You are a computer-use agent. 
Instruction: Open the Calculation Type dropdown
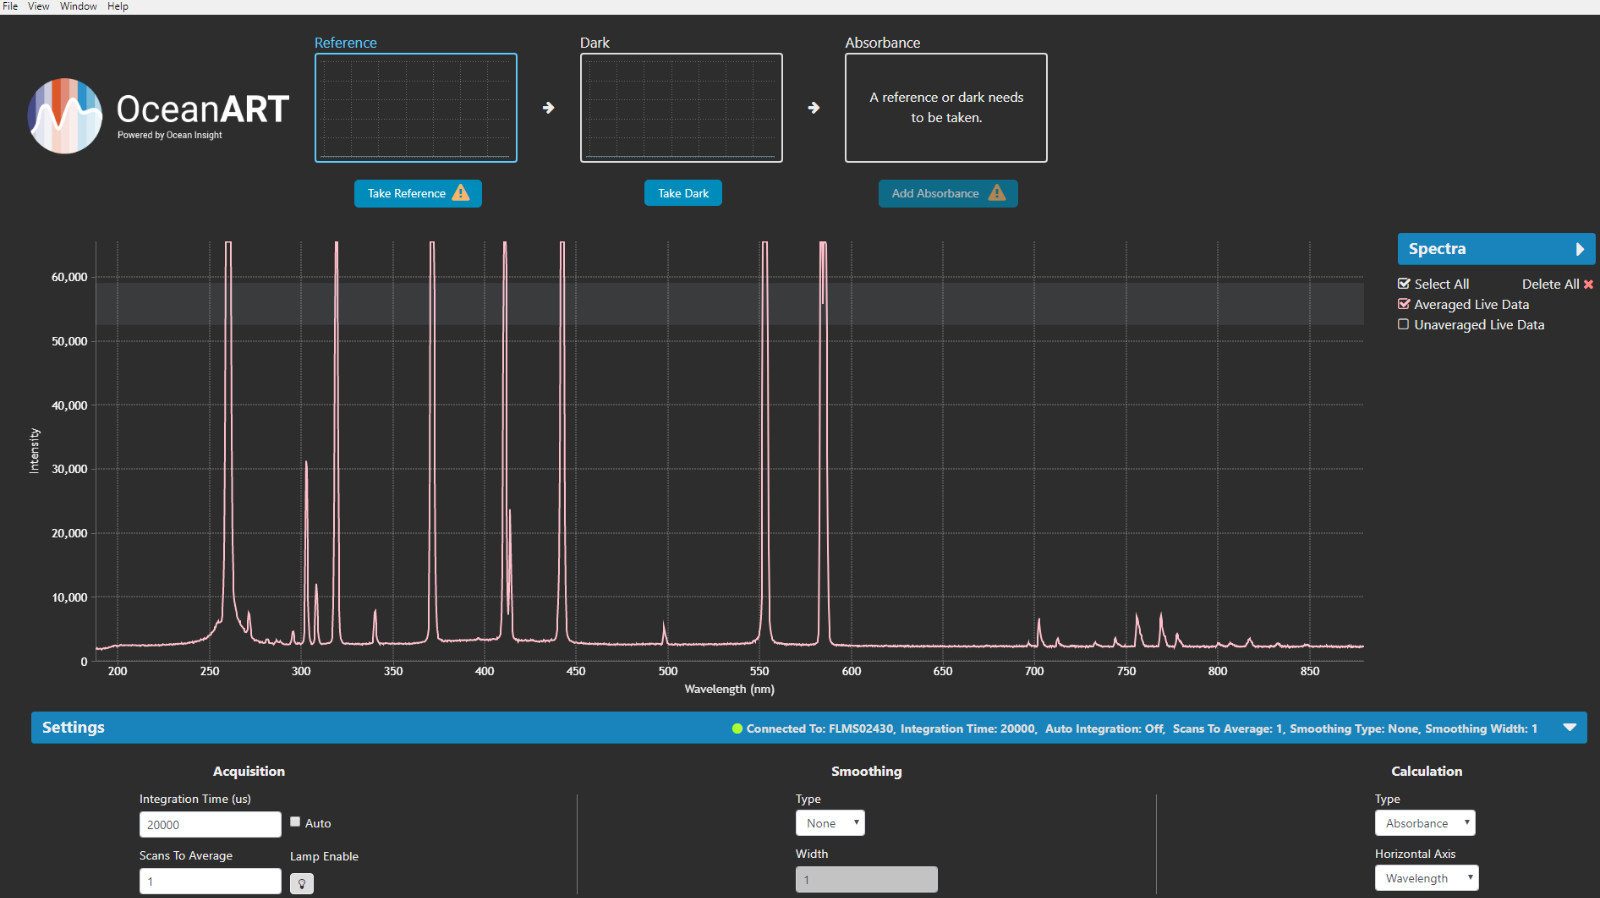pyautogui.click(x=1425, y=823)
